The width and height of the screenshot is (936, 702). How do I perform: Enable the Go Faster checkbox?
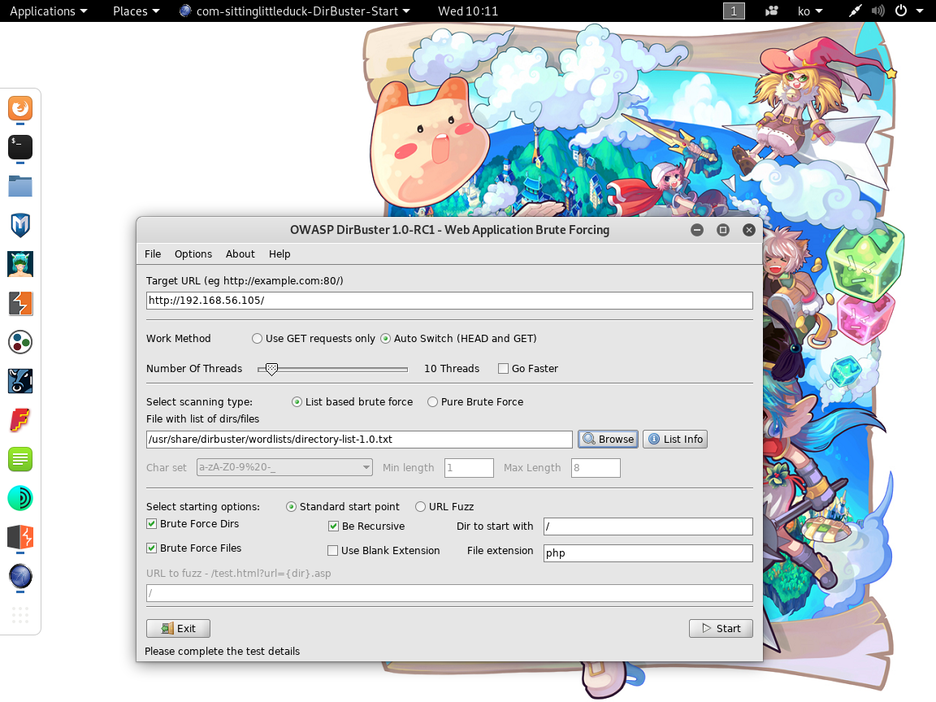point(503,368)
